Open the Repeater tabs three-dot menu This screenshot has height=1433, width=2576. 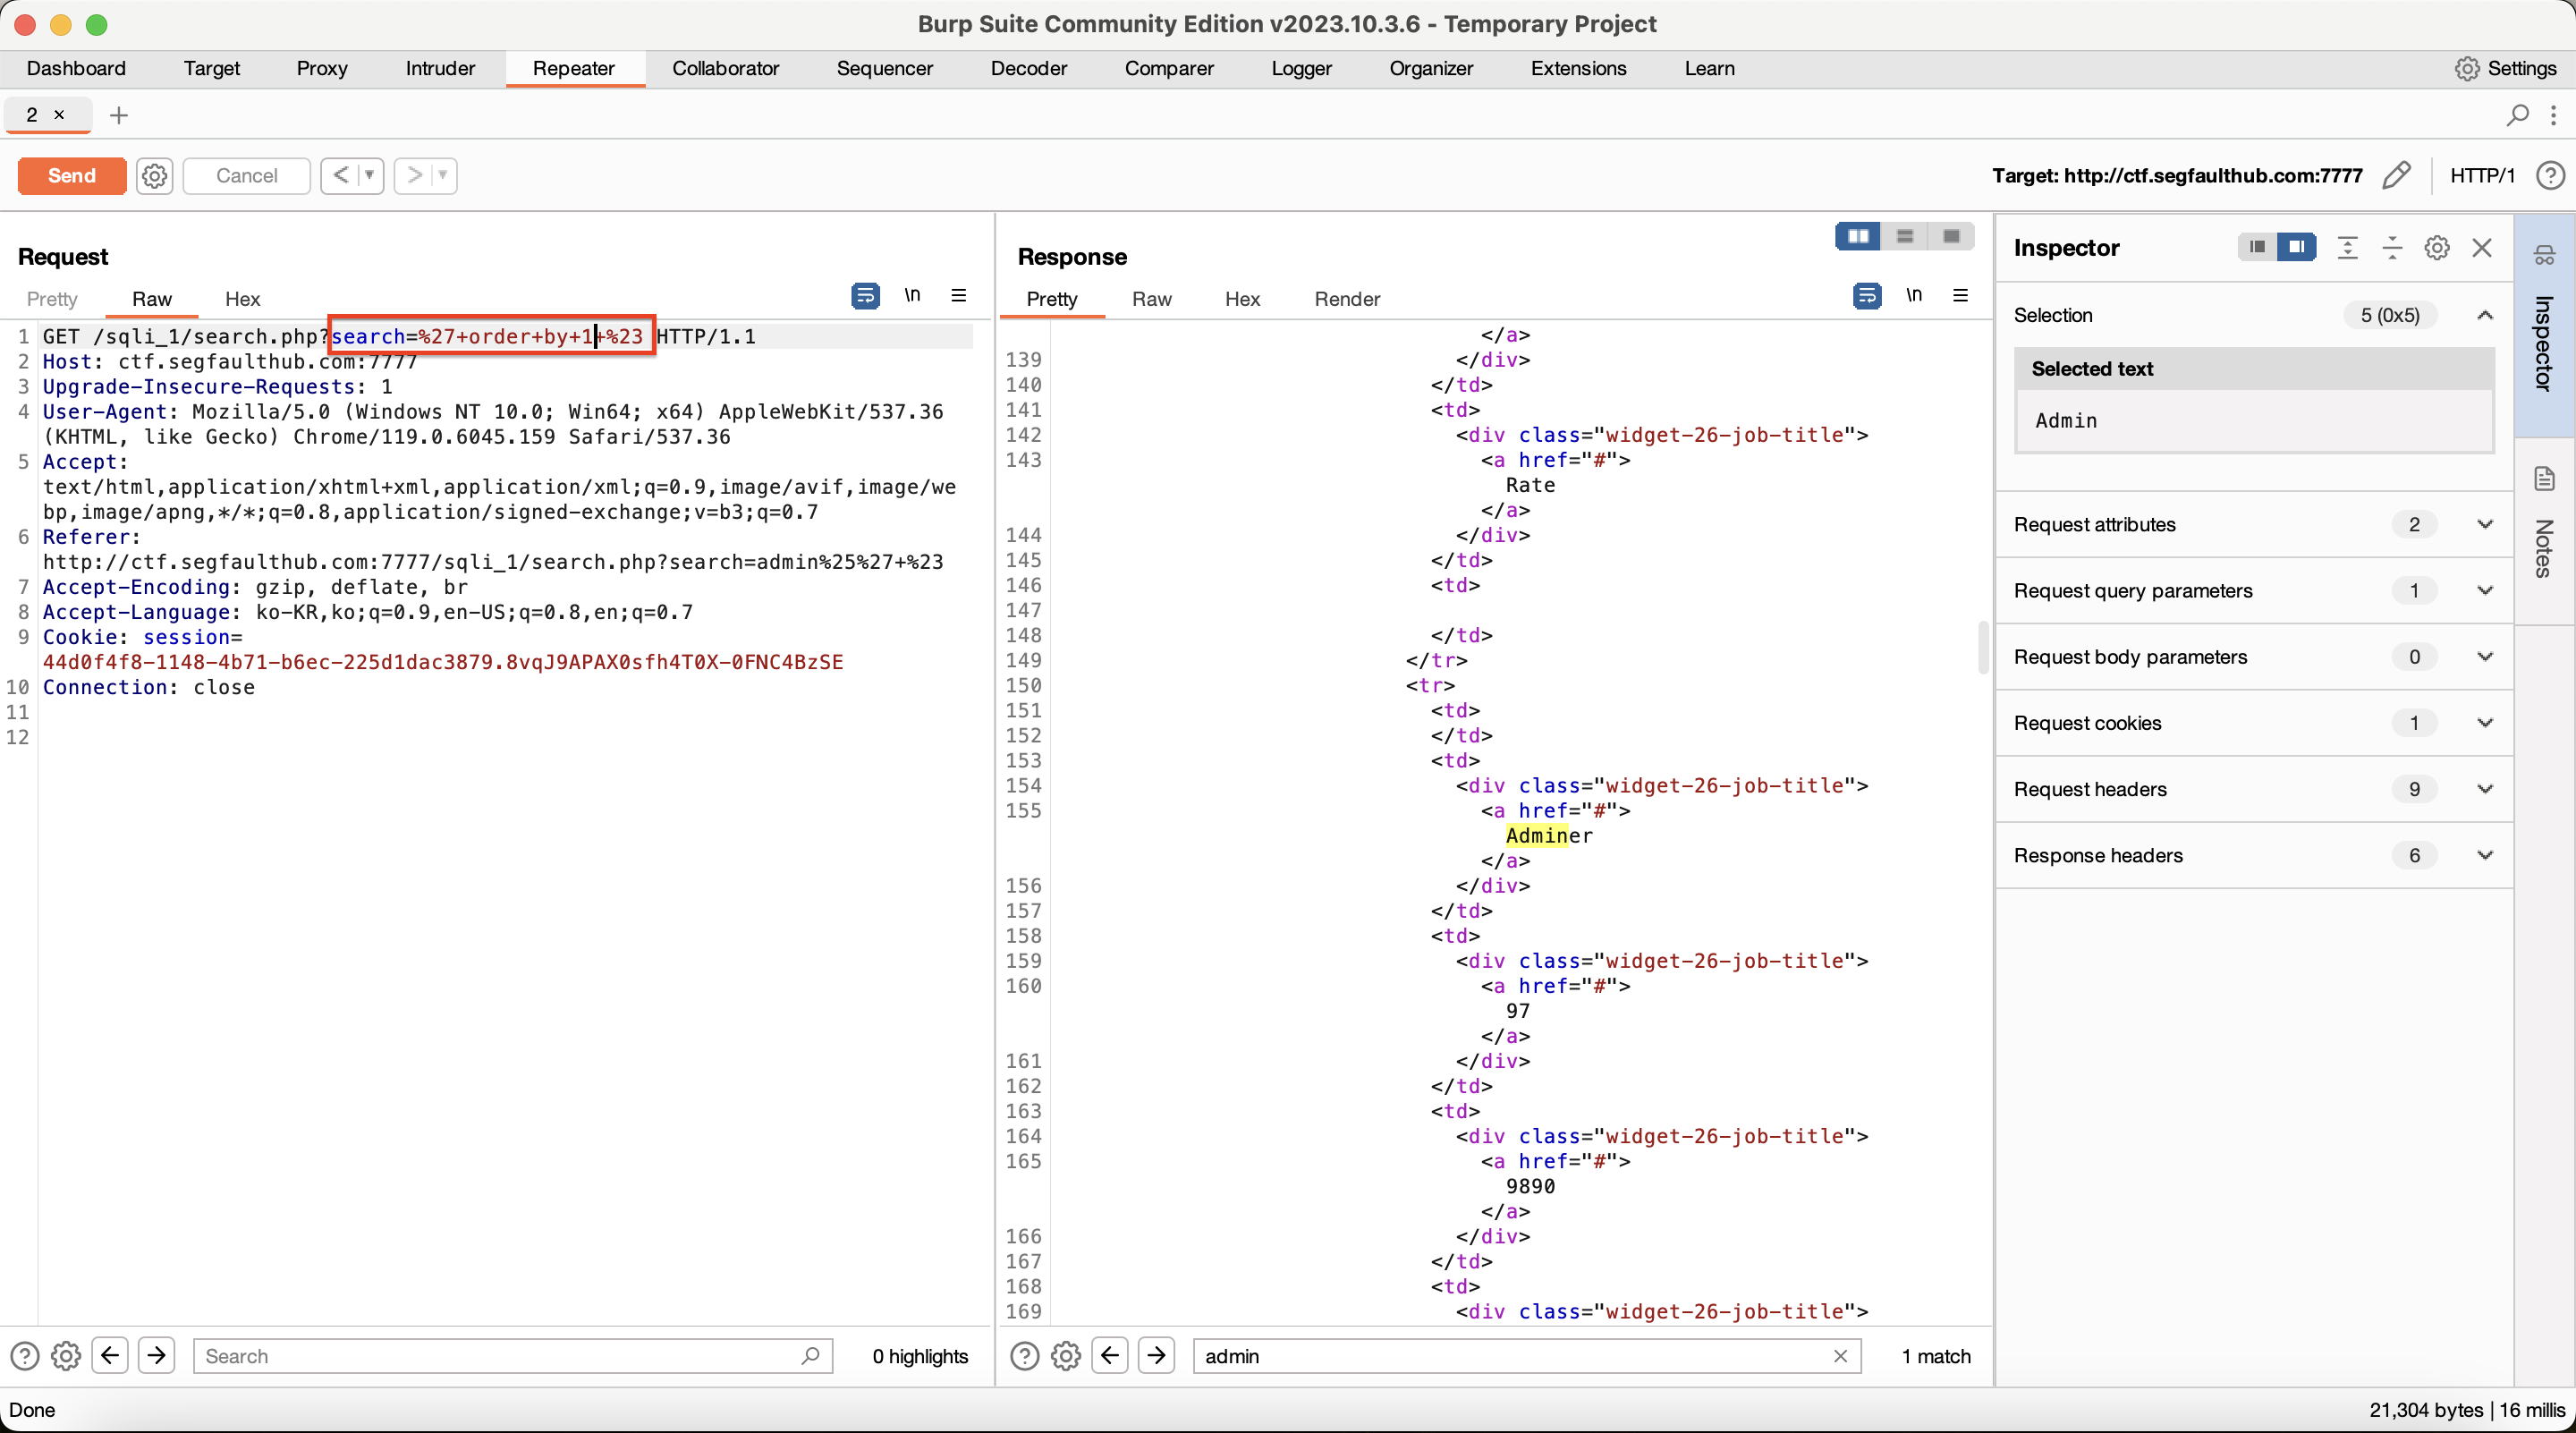2553,115
